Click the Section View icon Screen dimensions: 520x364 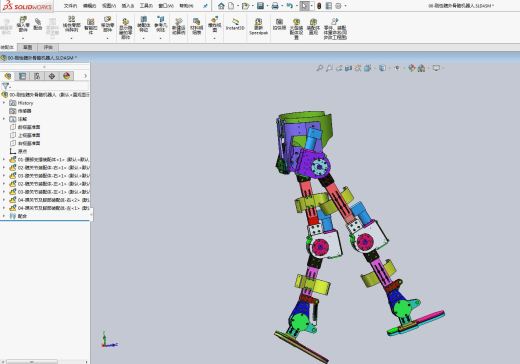(348, 68)
